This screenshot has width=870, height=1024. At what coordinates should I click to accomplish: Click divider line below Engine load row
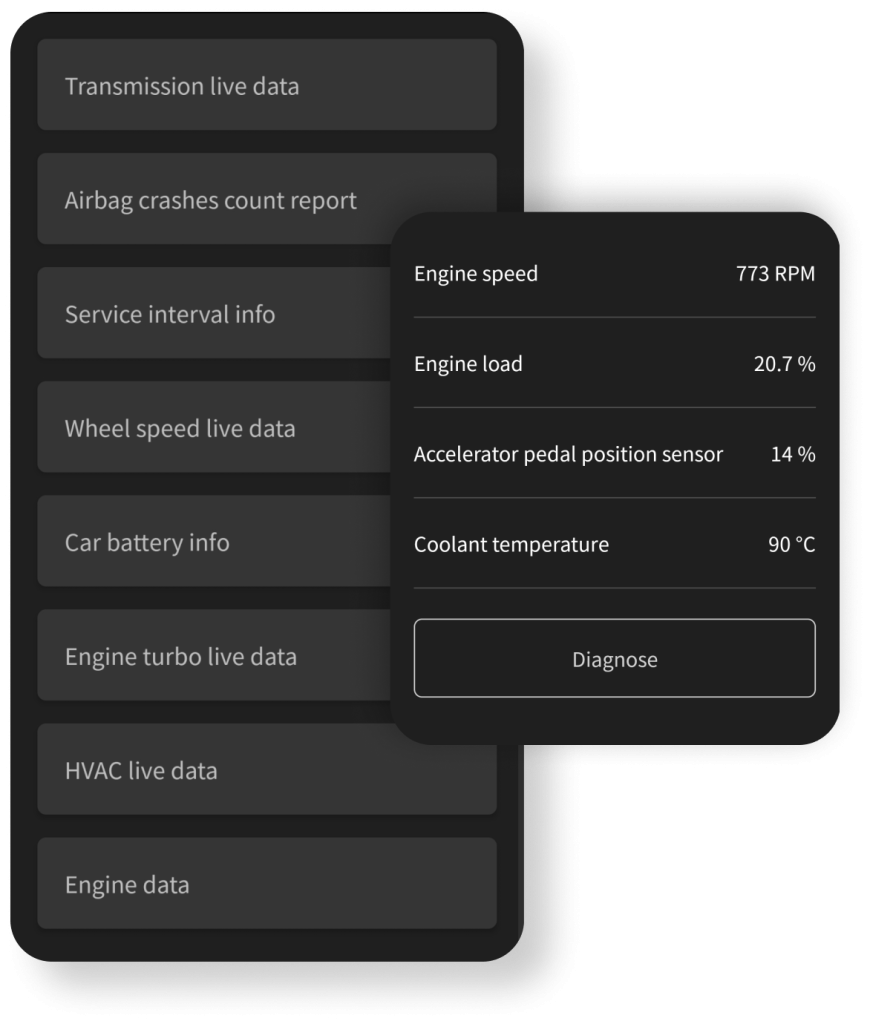[x=614, y=408]
